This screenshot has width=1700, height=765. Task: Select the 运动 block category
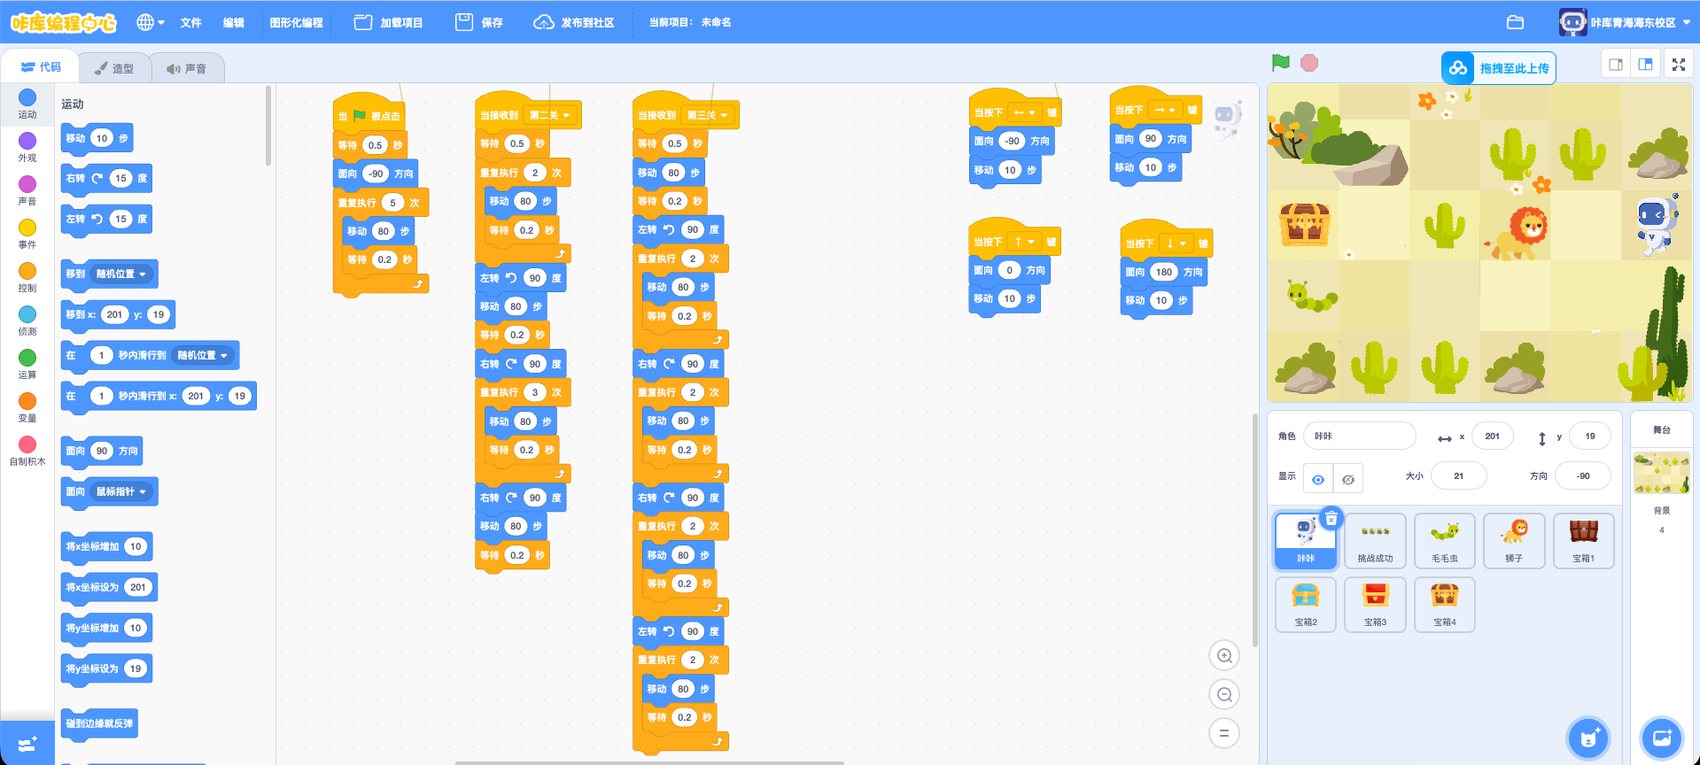point(27,103)
